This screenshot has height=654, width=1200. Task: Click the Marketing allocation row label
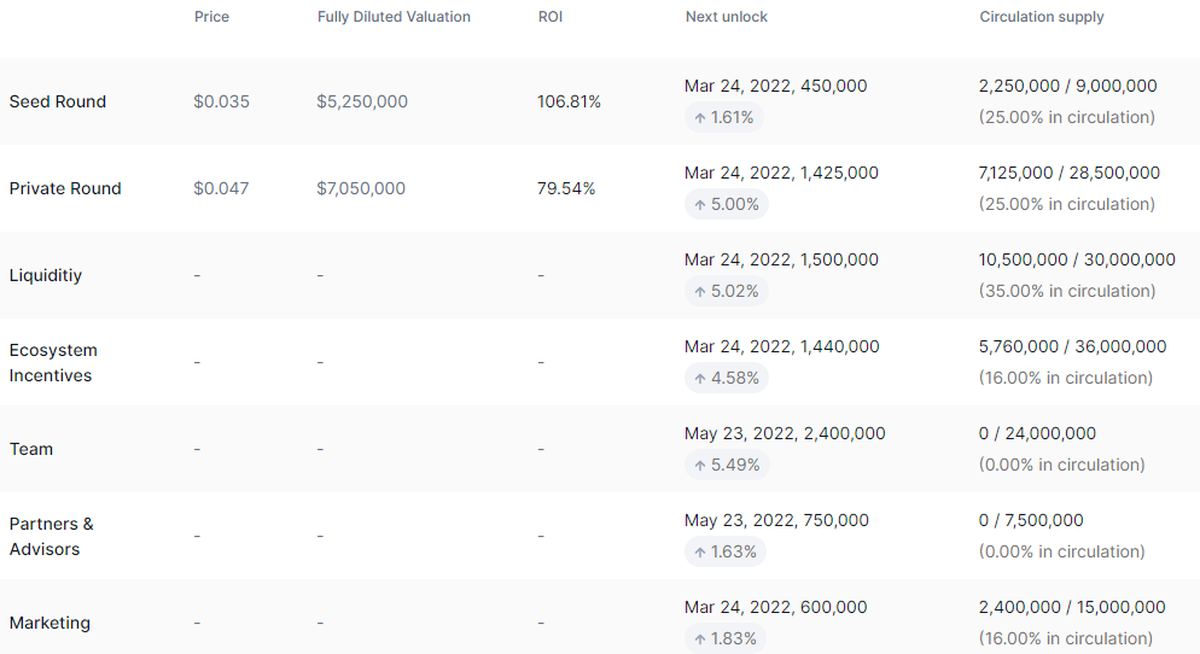pos(50,623)
